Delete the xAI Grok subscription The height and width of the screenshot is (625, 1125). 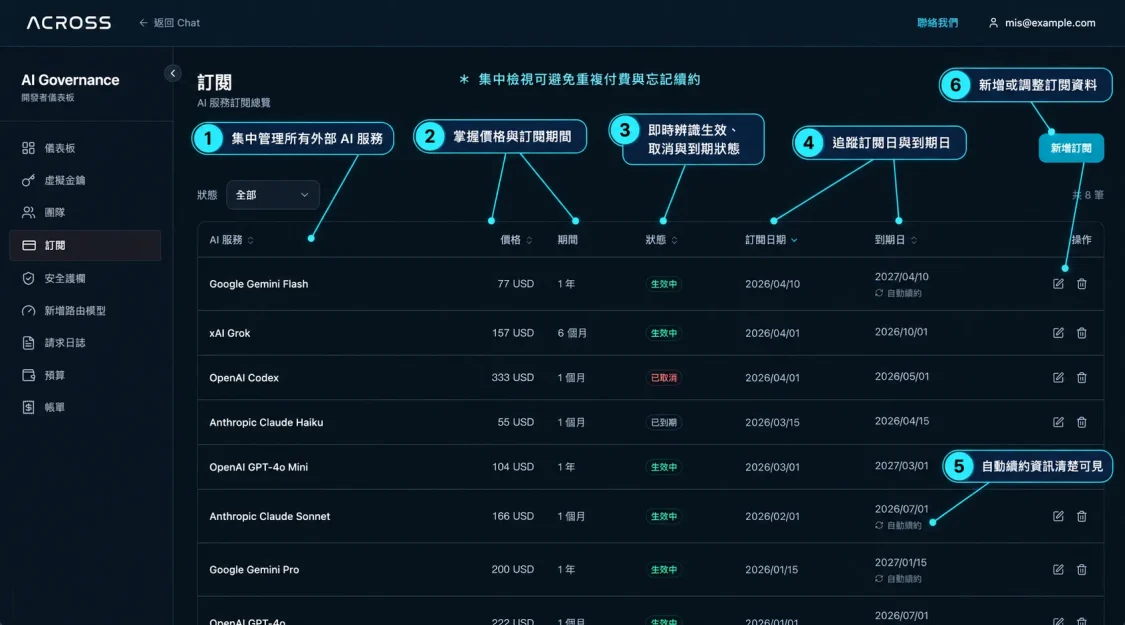pyautogui.click(x=1081, y=333)
